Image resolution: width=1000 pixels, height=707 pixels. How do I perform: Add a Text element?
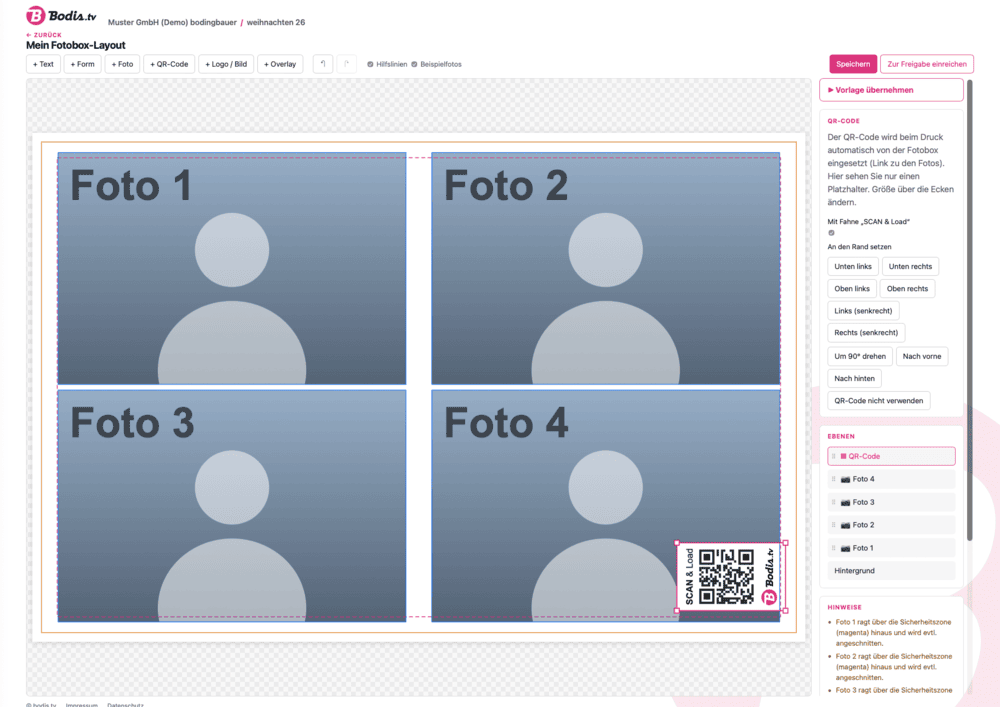43,64
